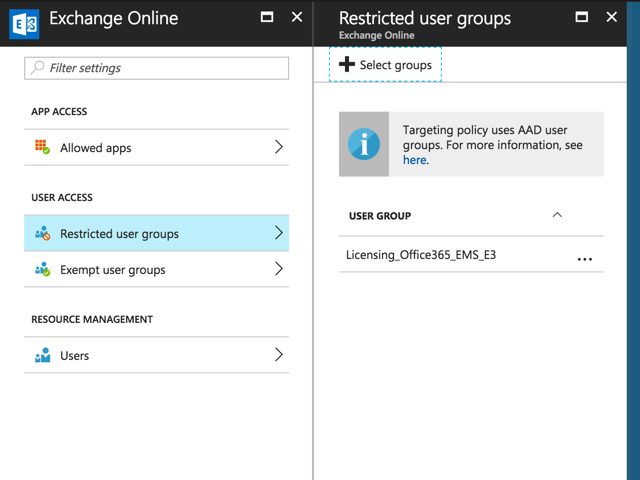Image resolution: width=640 pixels, height=480 pixels.
Task: Click the Exempt user groups icon
Action: 42,269
